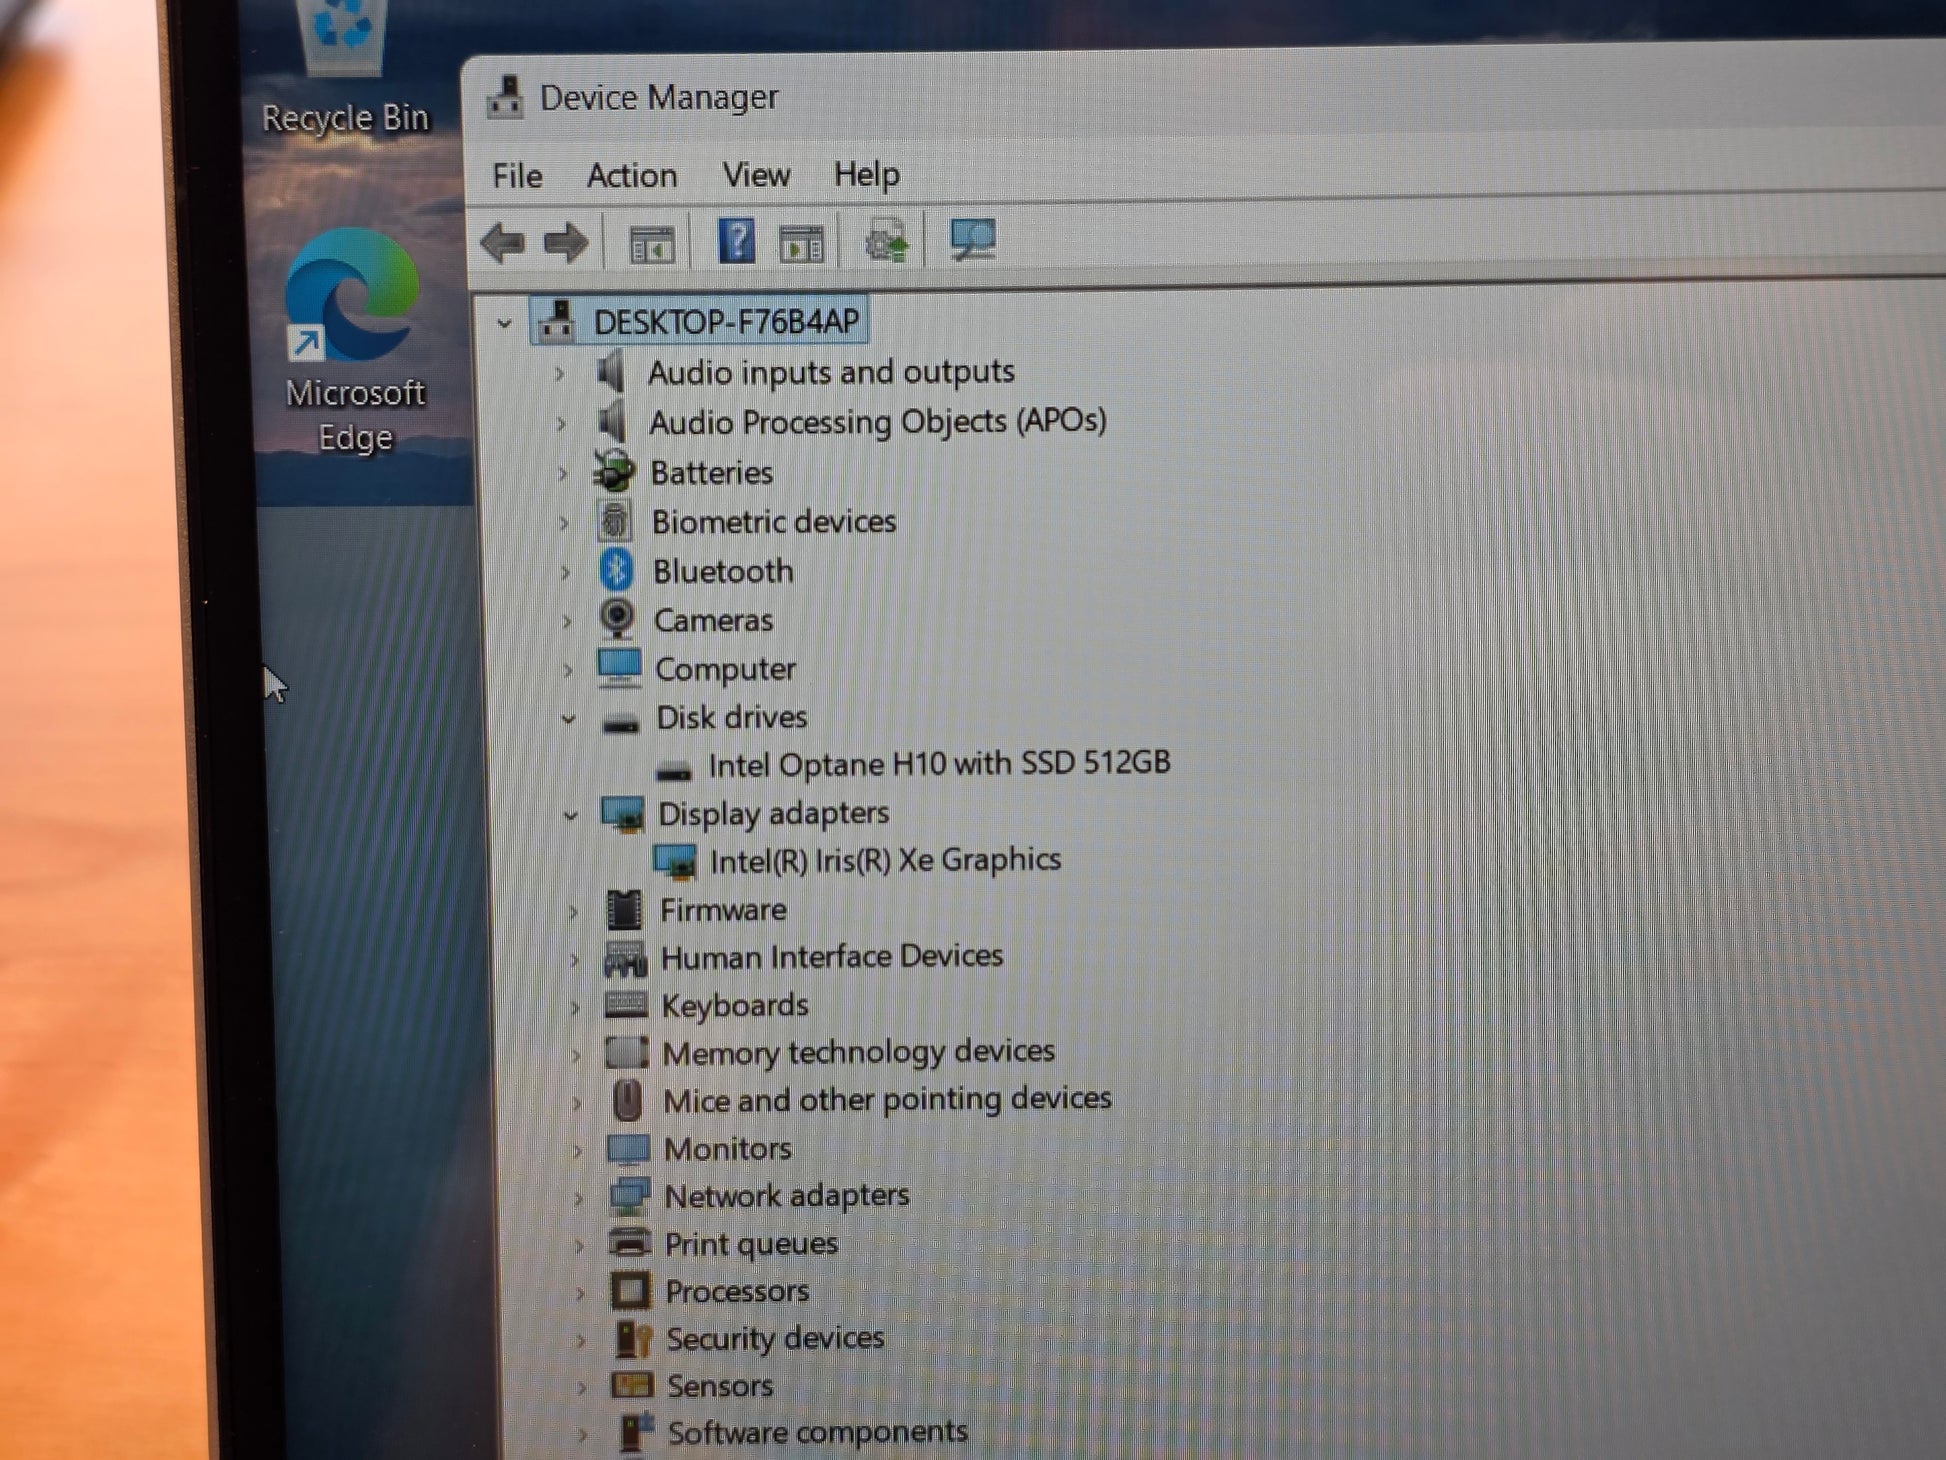Click Show/Hide console tree toolbar icon
Viewport: 1946px width, 1460px height.
coord(651,243)
